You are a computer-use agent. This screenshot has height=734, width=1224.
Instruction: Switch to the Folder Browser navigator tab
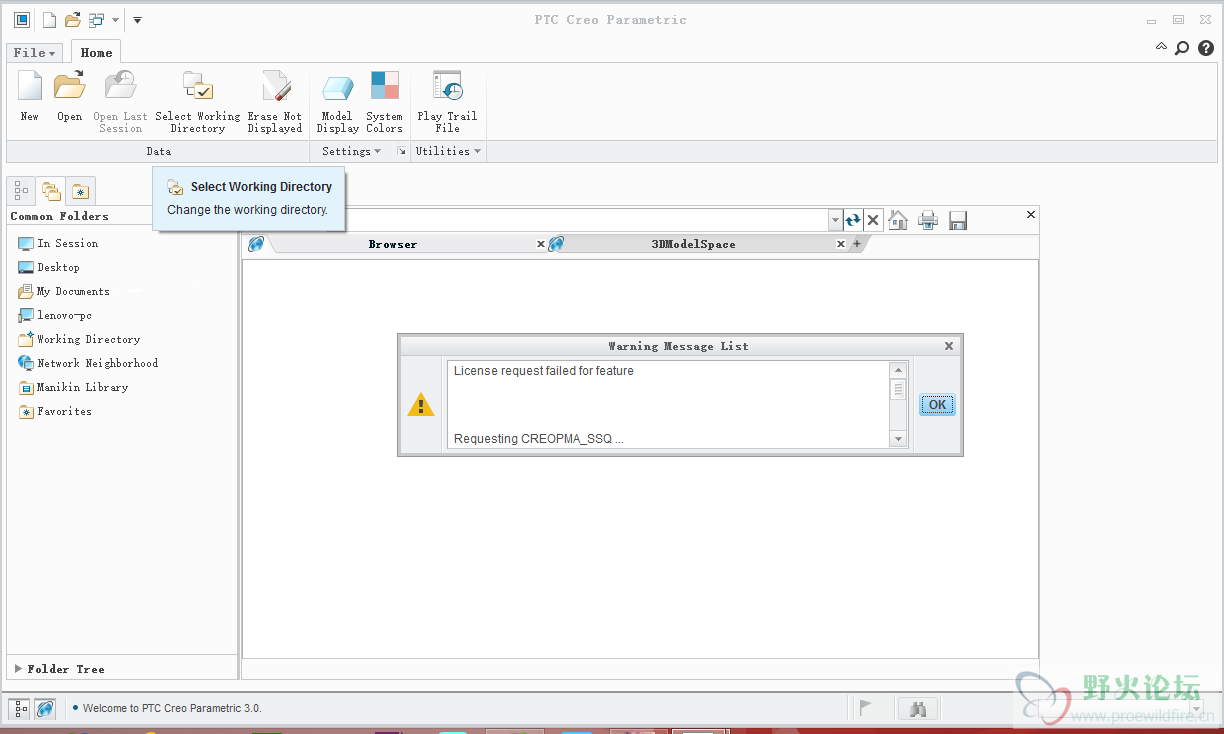51,190
